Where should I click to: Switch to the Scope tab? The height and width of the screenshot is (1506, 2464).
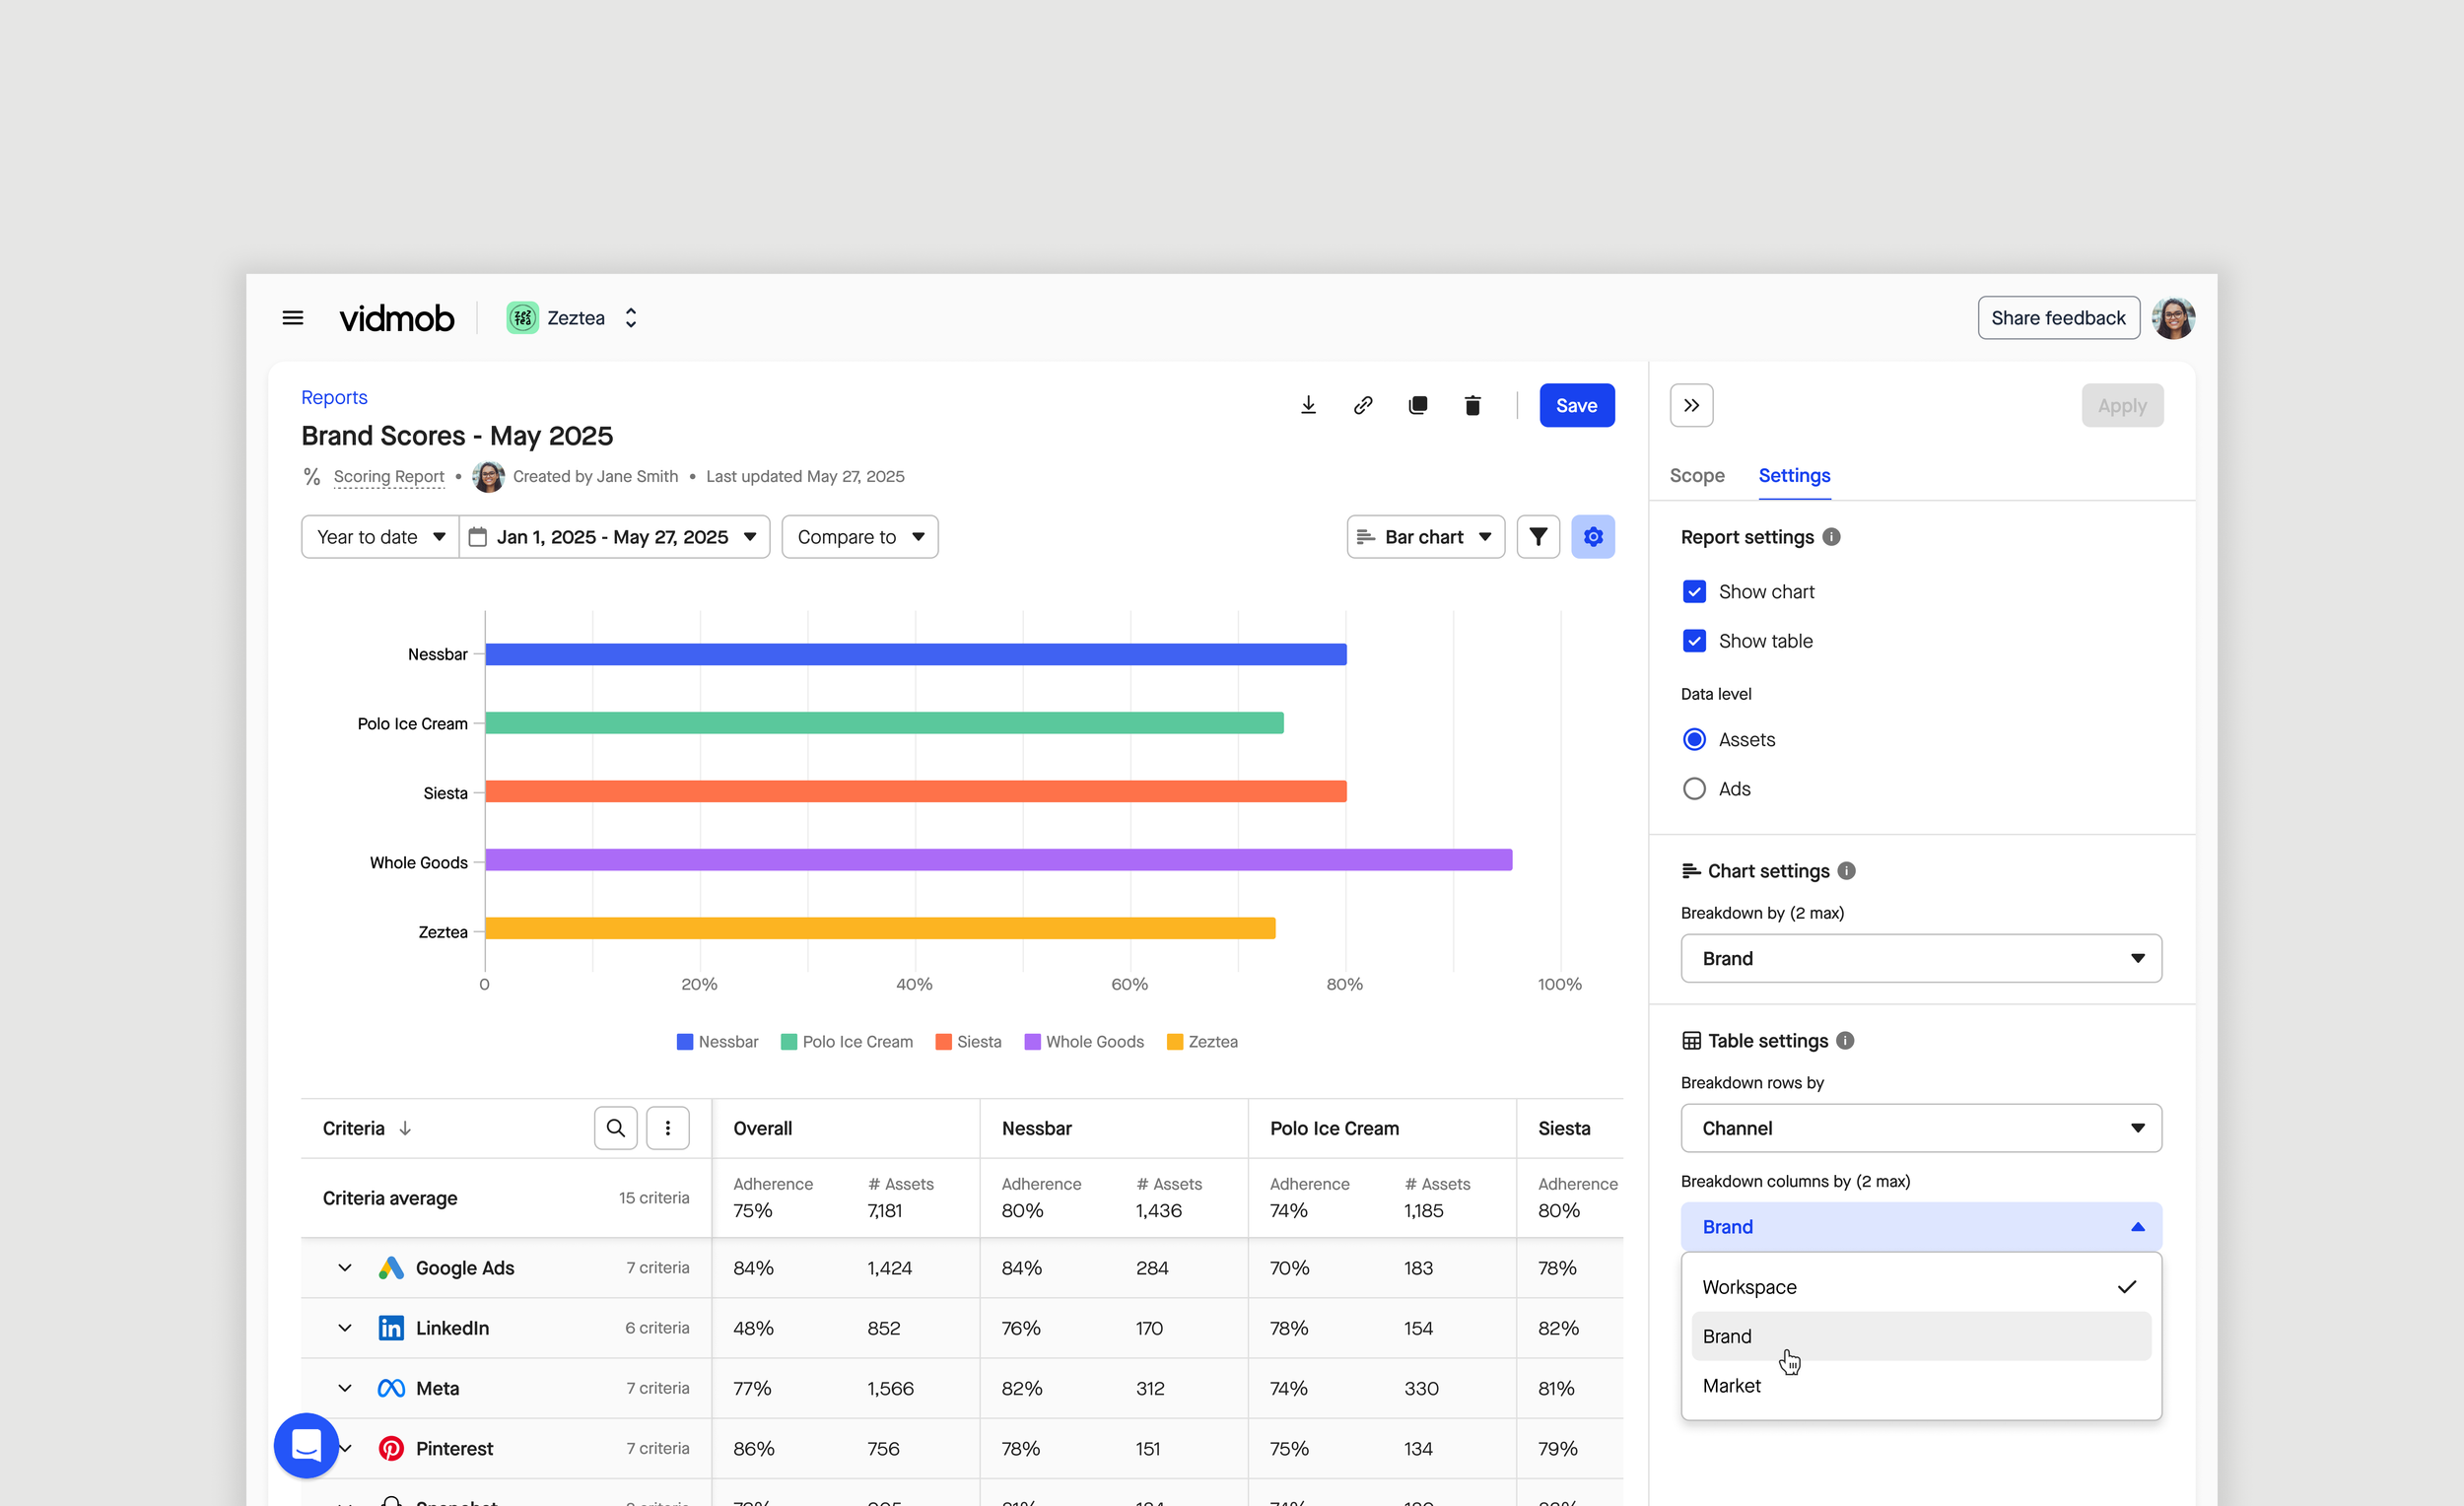pyautogui.click(x=1696, y=476)
